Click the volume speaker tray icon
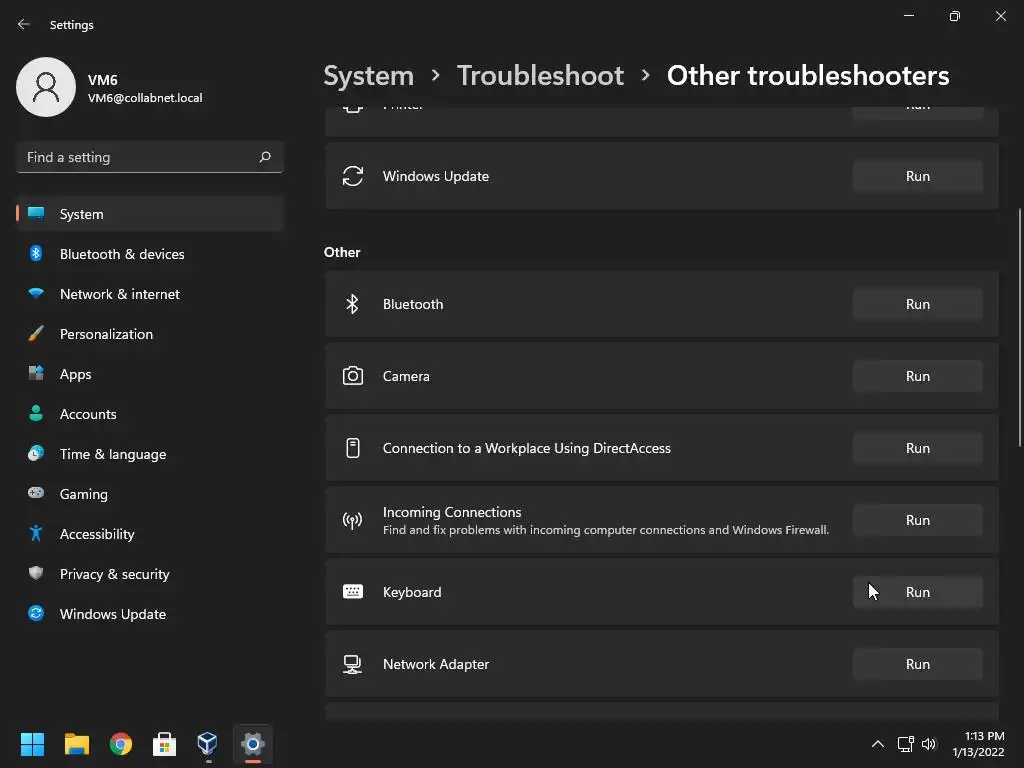Screen dimensions: 1024x768 click(x=928, y=744)
